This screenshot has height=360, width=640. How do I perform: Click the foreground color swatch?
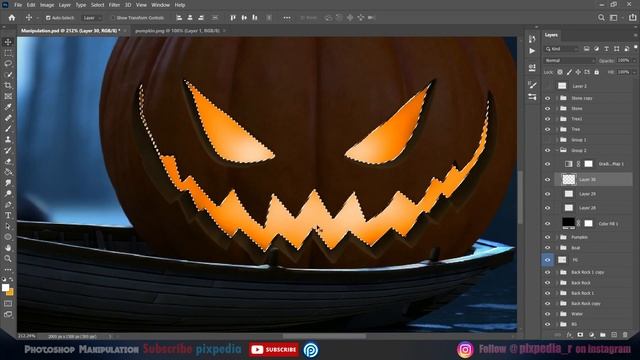[5, 288]
